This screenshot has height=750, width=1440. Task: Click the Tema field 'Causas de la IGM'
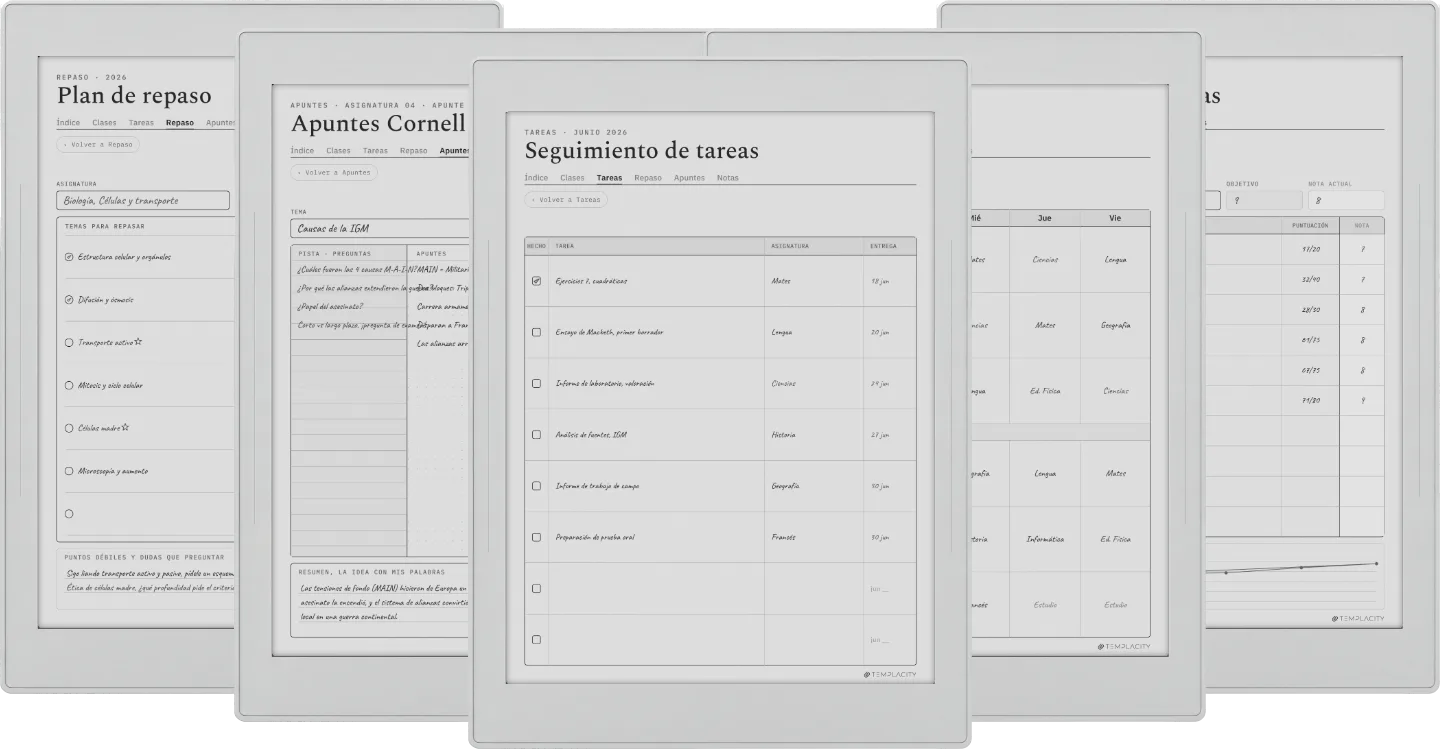coord(380,229)
